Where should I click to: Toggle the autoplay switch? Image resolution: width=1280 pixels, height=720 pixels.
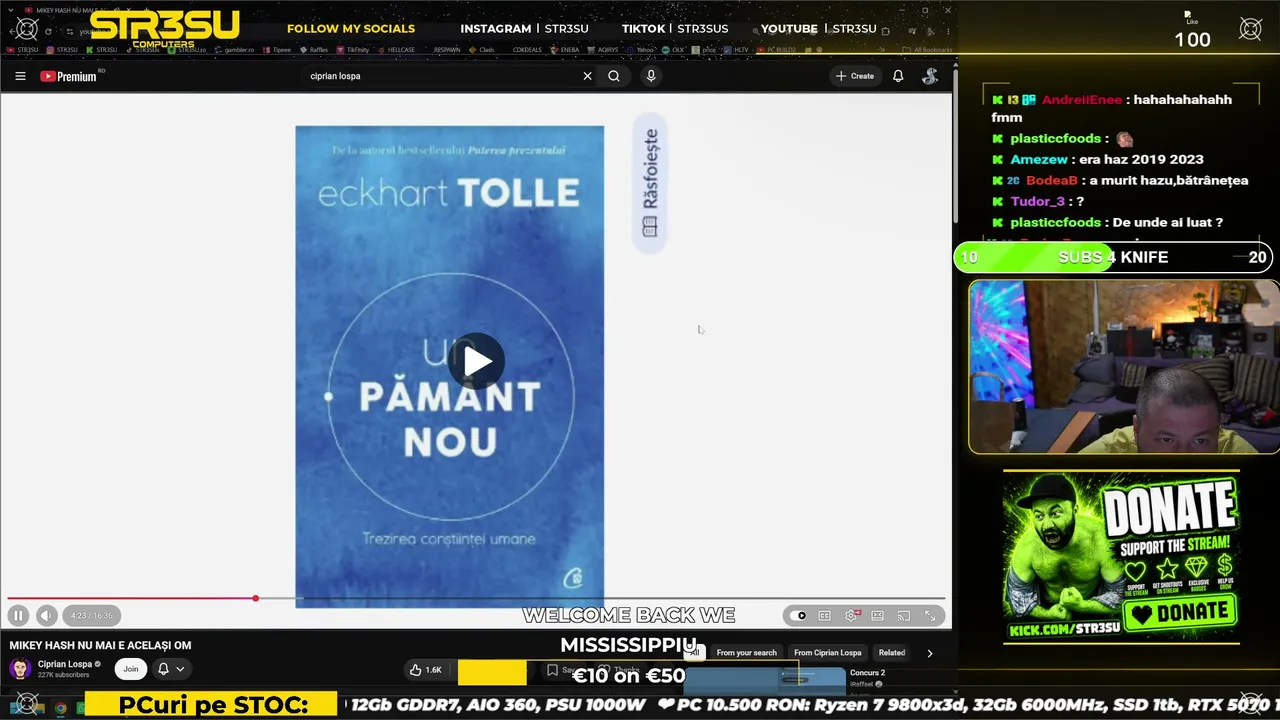coord(798,616)
